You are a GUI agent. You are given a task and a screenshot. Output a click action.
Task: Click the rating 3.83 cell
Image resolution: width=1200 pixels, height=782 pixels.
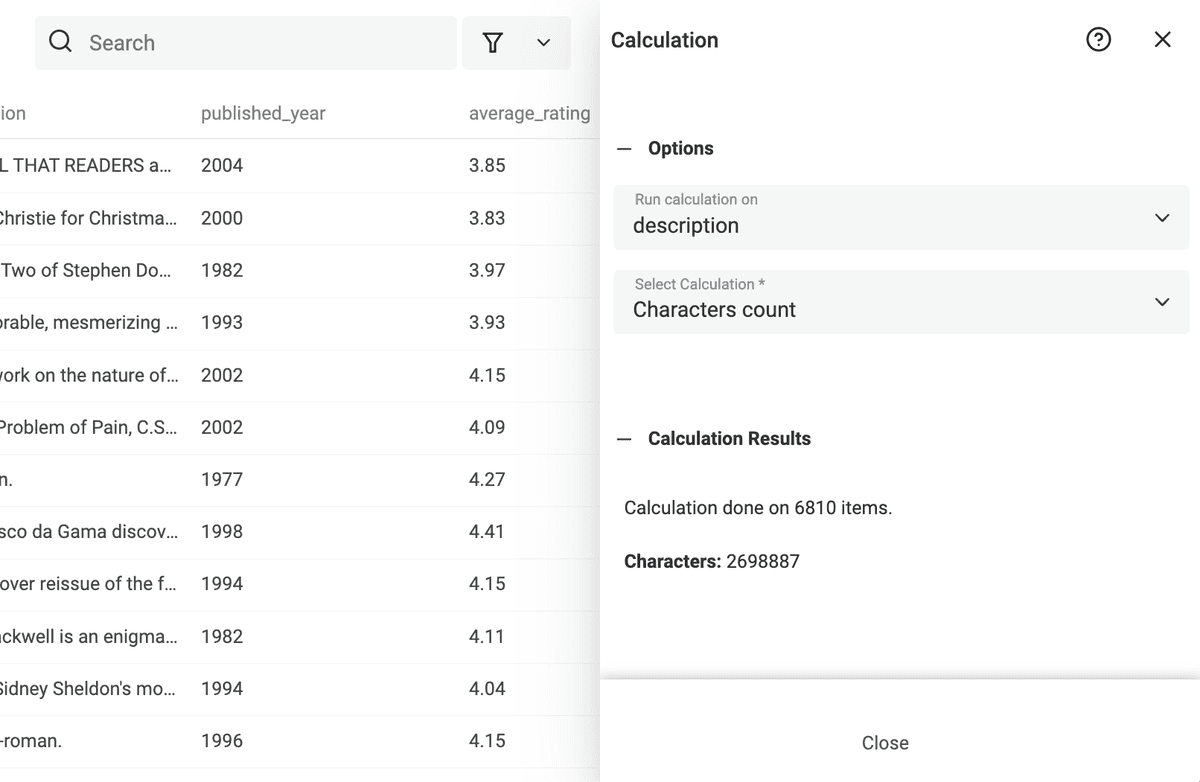pos(487,218)
